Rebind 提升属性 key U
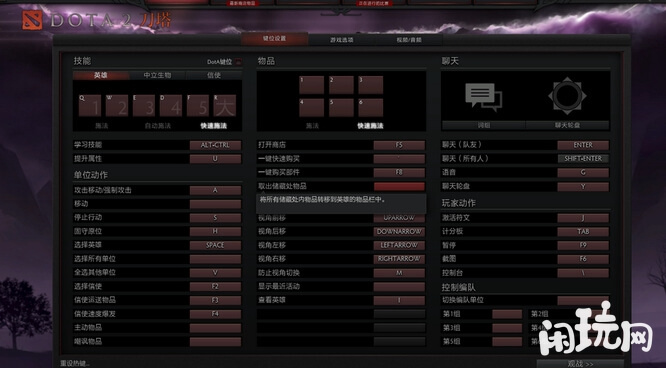The height and width of the screenshot is (368, 666). 215,159
